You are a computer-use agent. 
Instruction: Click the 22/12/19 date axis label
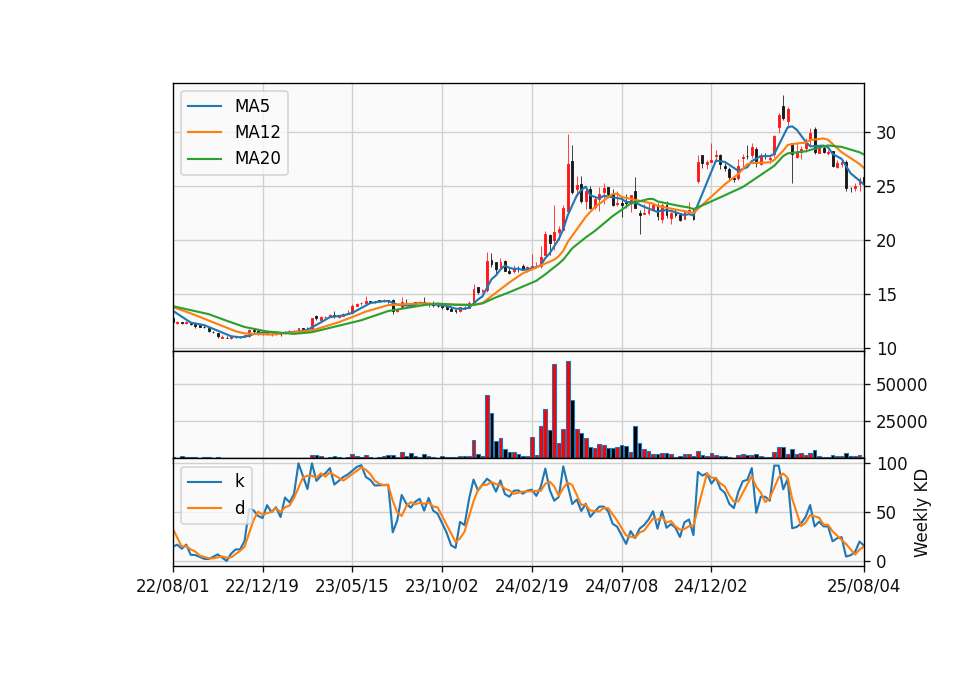click(x=262, y=586)
